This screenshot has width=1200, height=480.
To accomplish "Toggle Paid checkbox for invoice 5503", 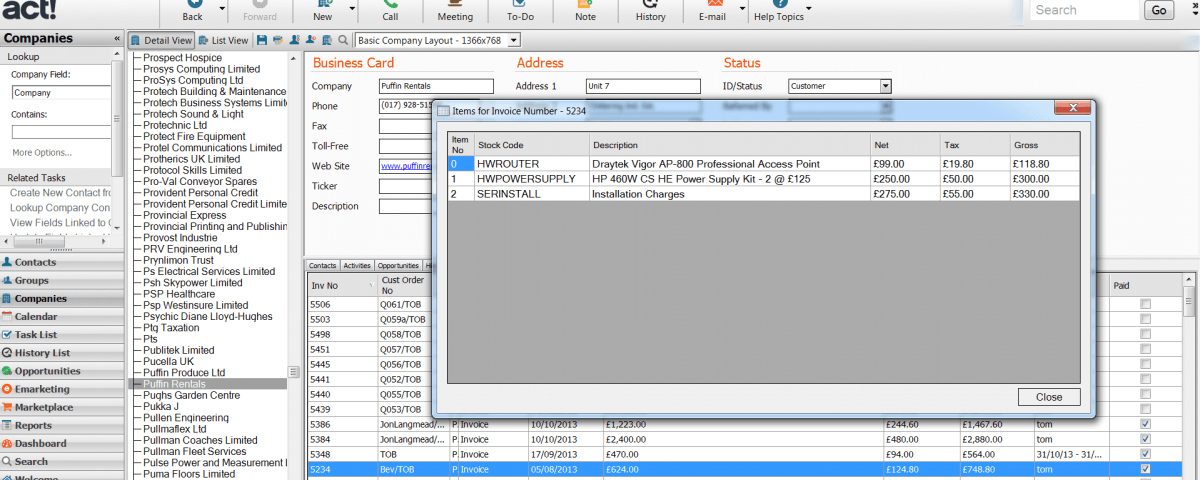I will [x=1145, y=319].
